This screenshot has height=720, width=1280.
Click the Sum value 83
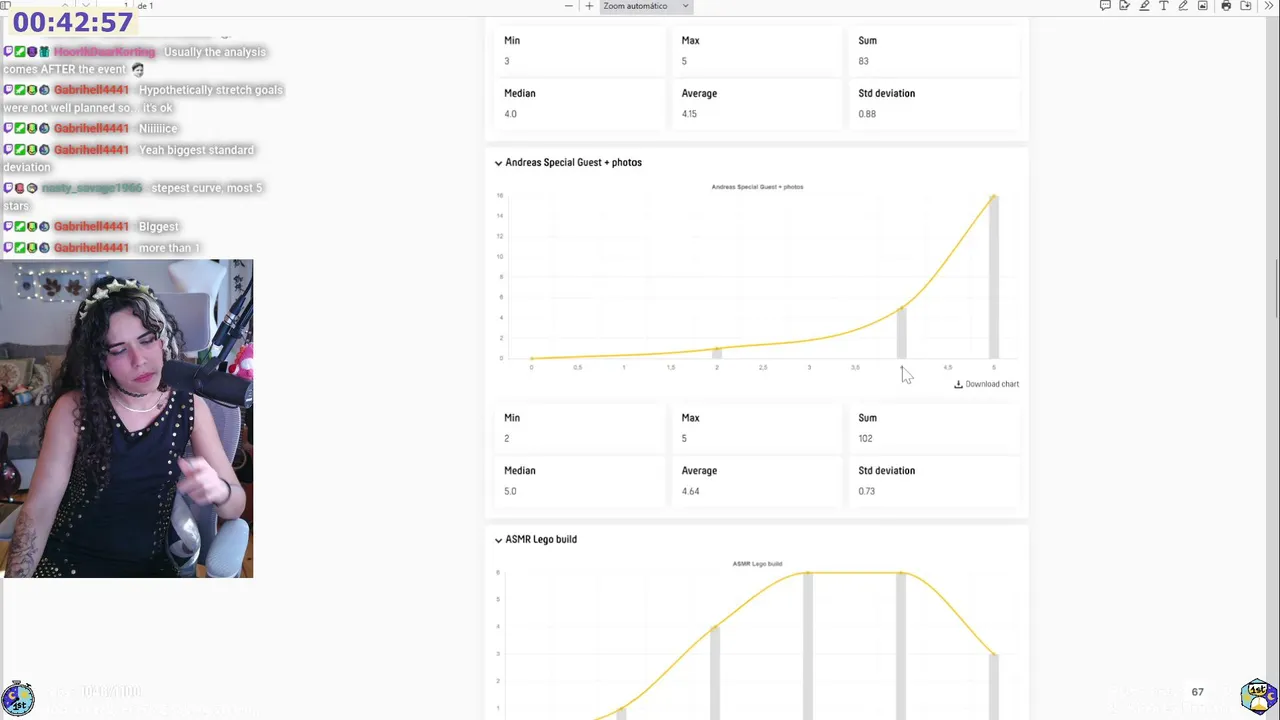click(863, 62)
